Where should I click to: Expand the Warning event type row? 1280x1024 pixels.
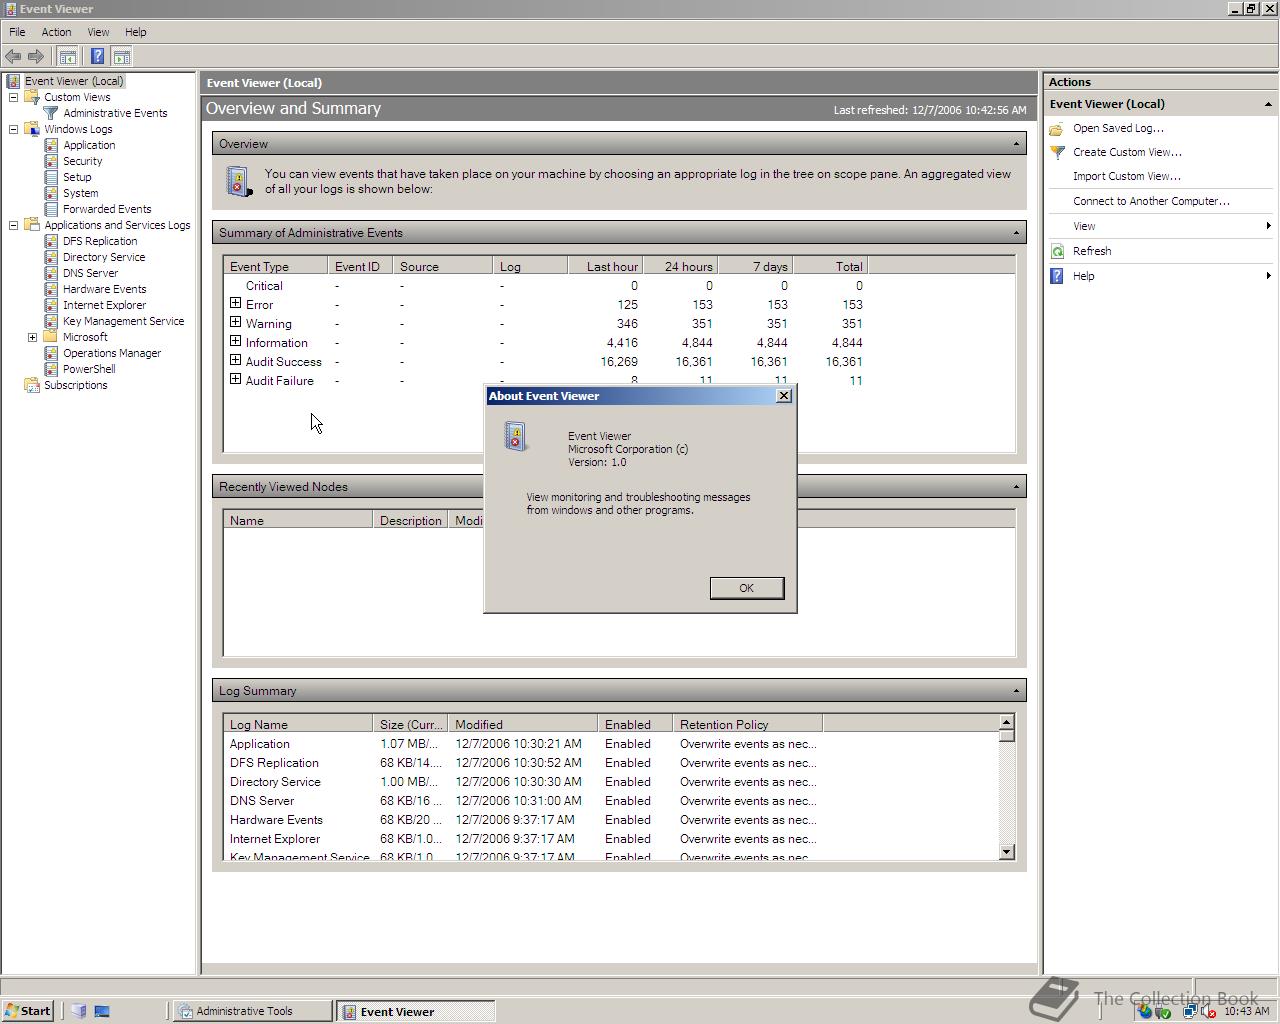click(236, 322)
